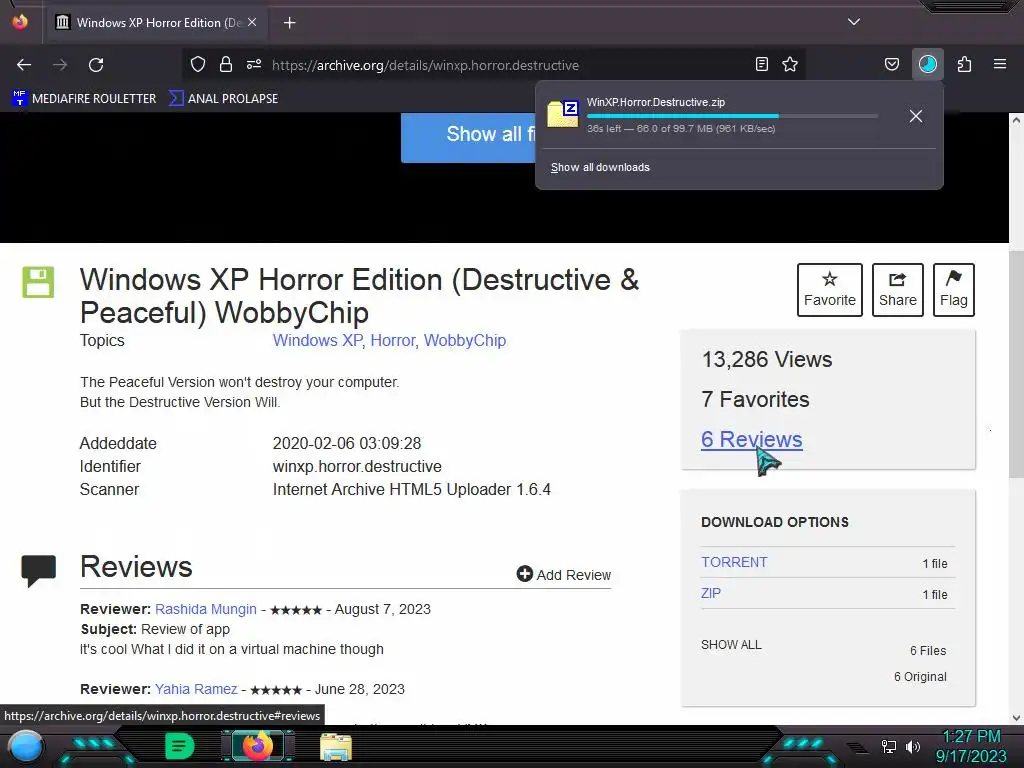Click the Flag button
The height and width of the screenshot is (768, 1024).
pyautogui.click(x=953, y=290)
